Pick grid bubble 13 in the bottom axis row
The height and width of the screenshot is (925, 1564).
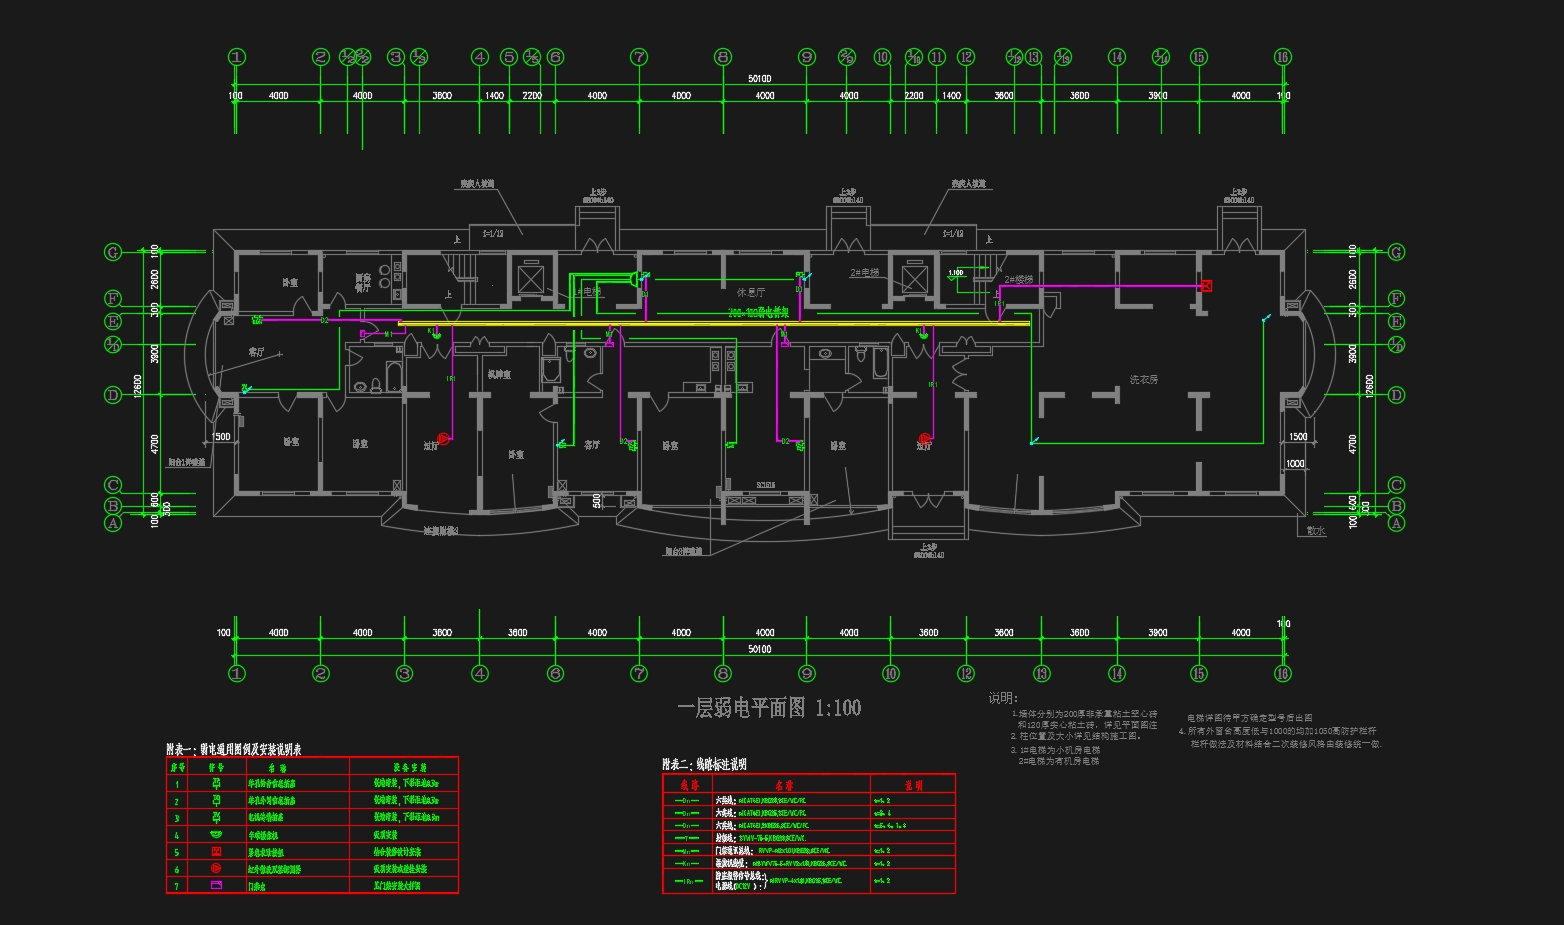coord(1041,674)
